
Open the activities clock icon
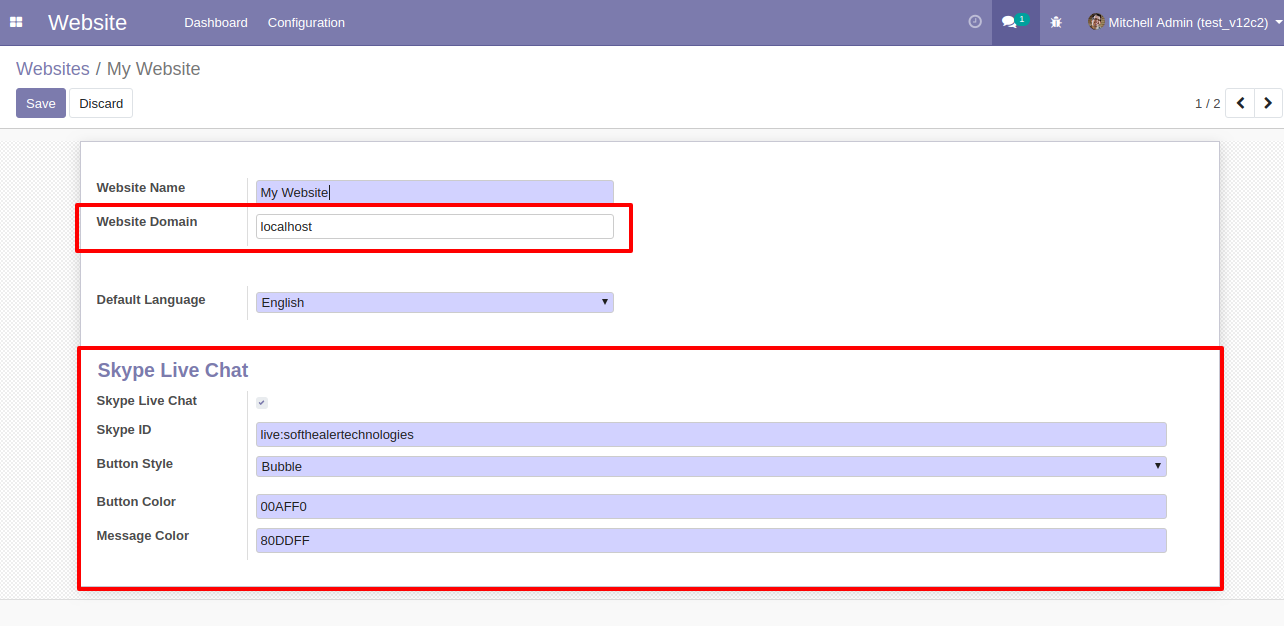point(975,21)
